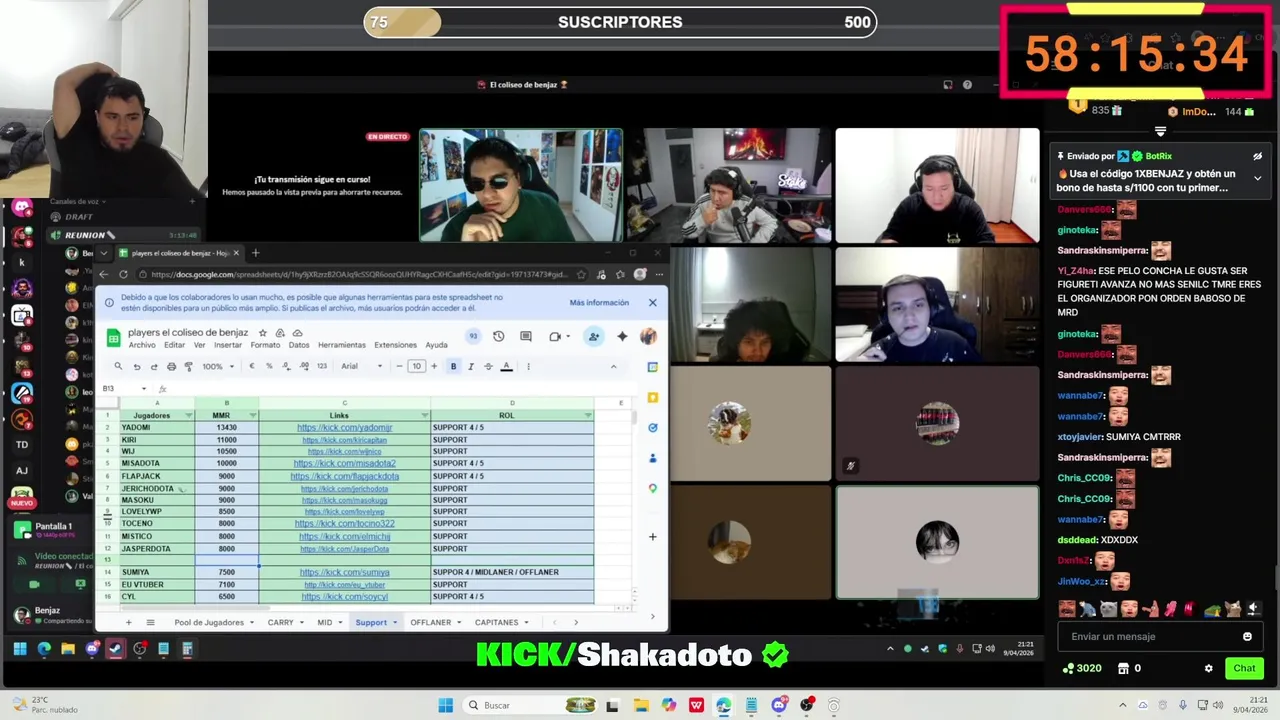The width and height of the screenshot is (1280, 720).
Task: Hide the pinned BotRix message
Action: (x=1257, y=156)
